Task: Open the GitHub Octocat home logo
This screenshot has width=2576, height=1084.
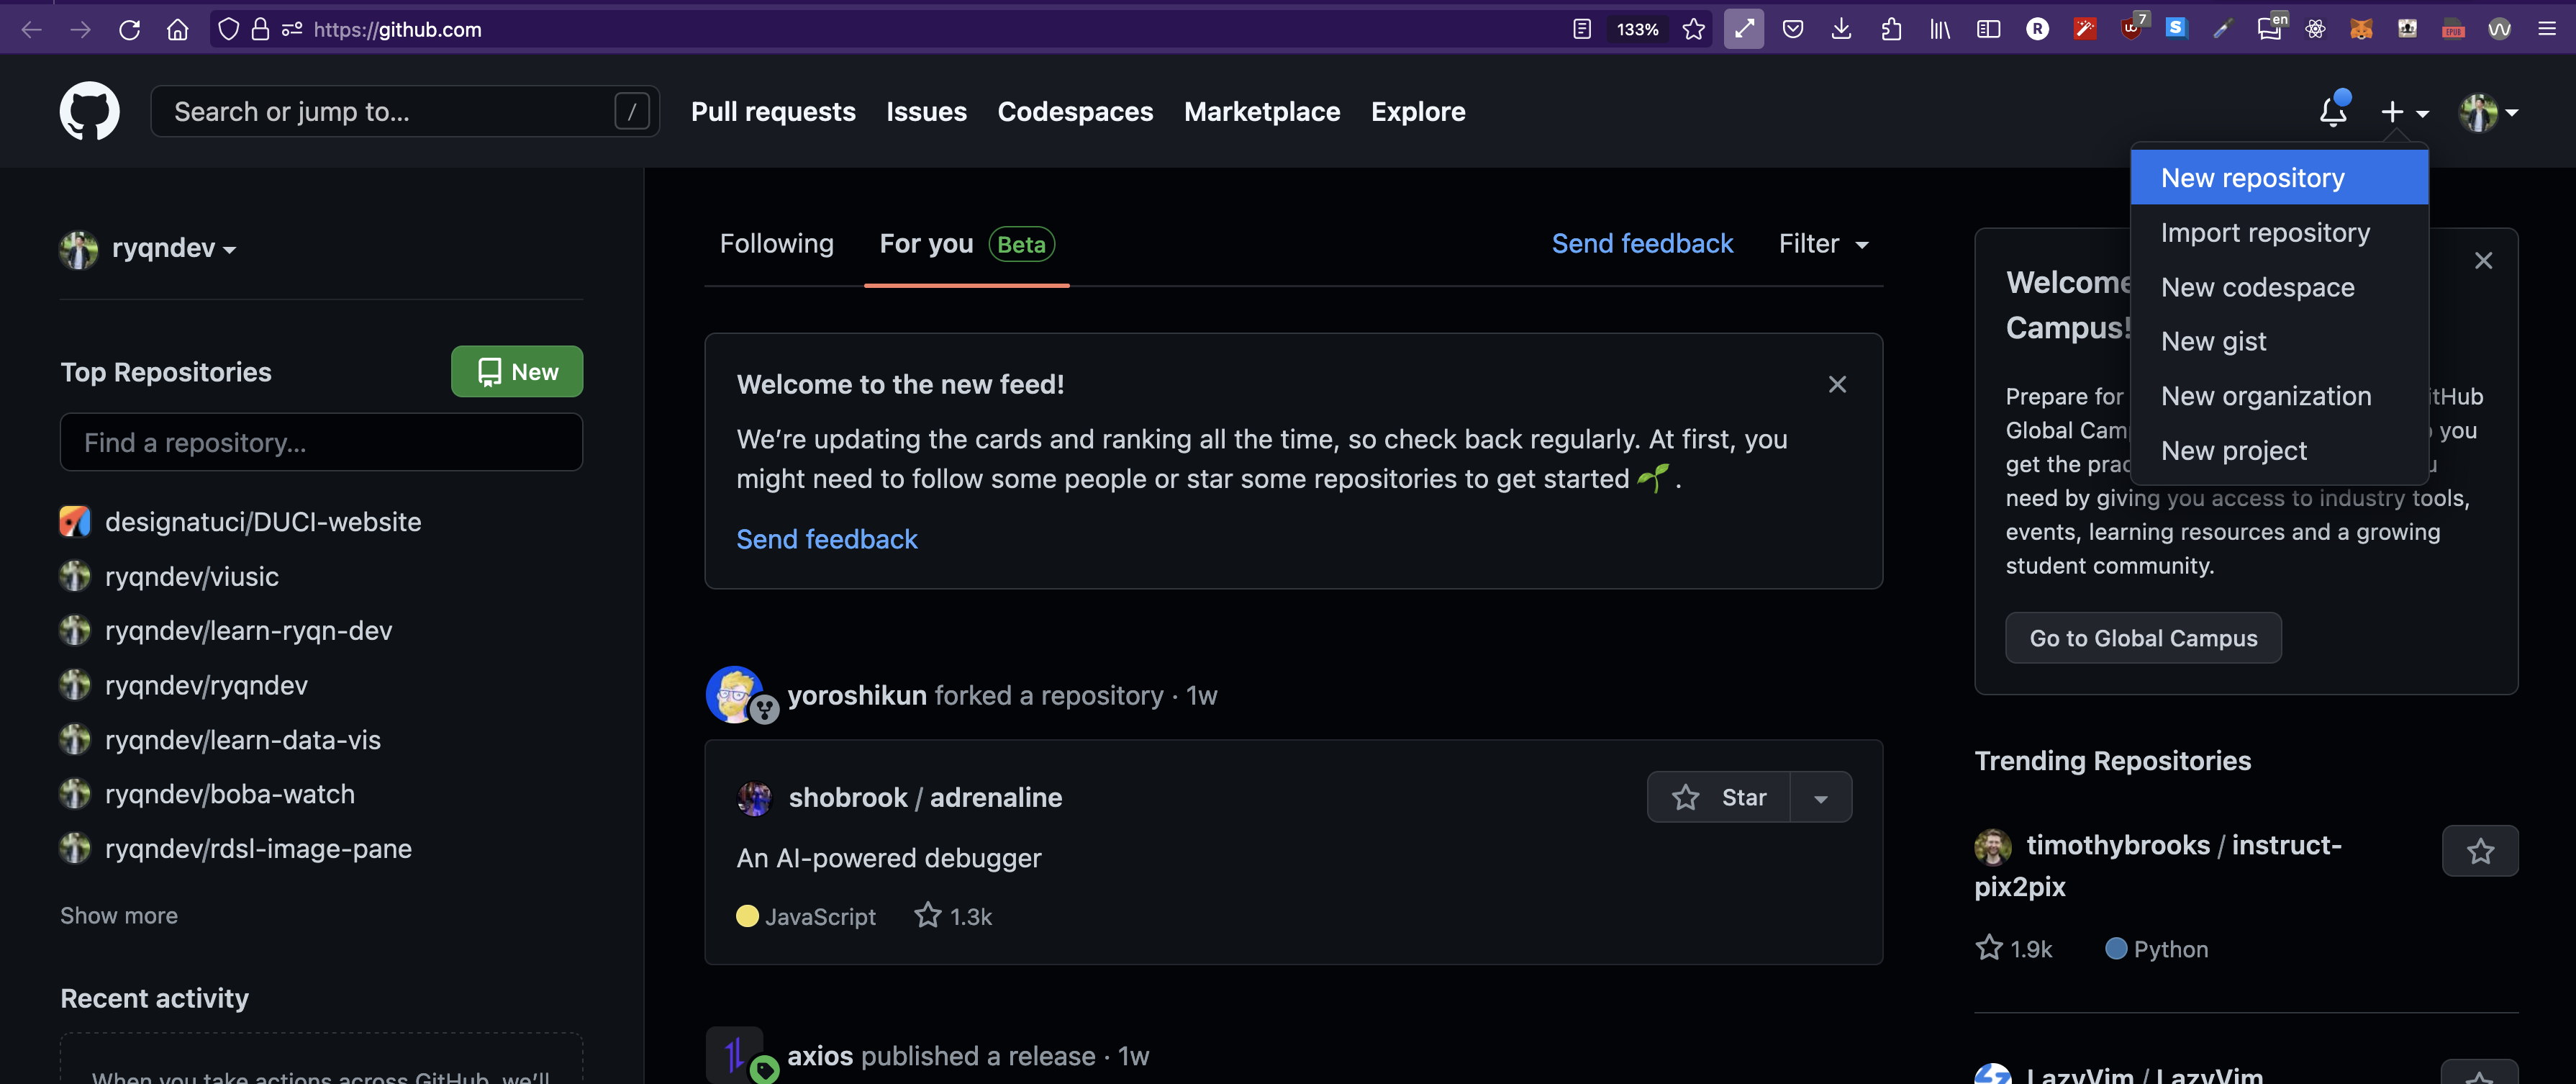Action: [89, 111]
